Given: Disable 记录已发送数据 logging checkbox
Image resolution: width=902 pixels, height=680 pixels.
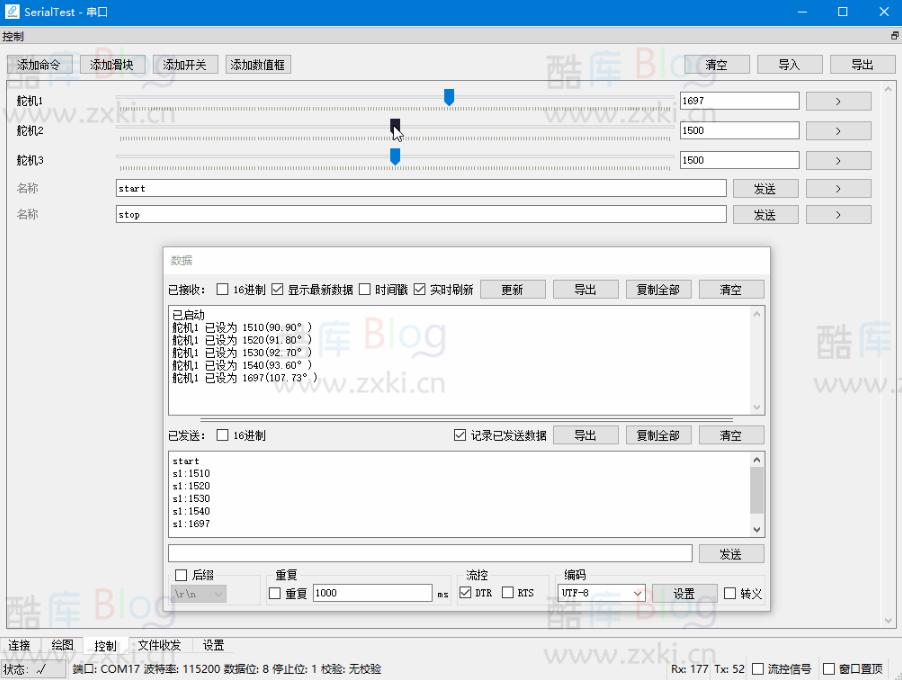Looking at the screenshot, I should [456, 435].
